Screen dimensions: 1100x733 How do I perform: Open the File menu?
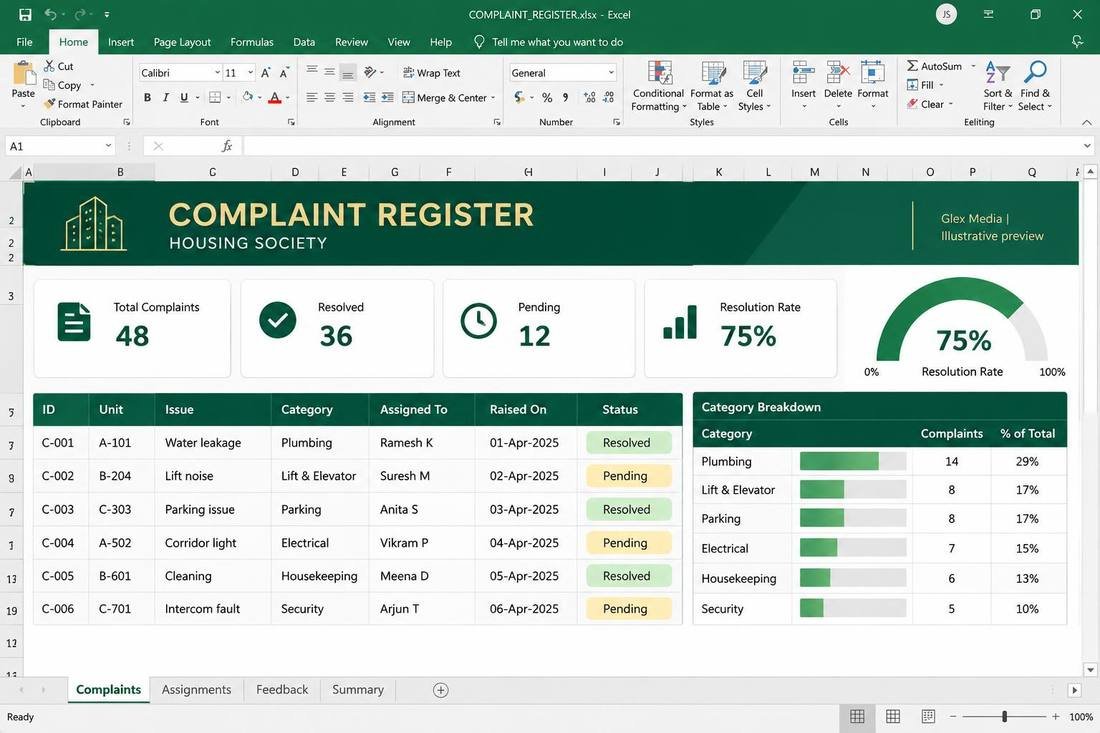[25, 42]
